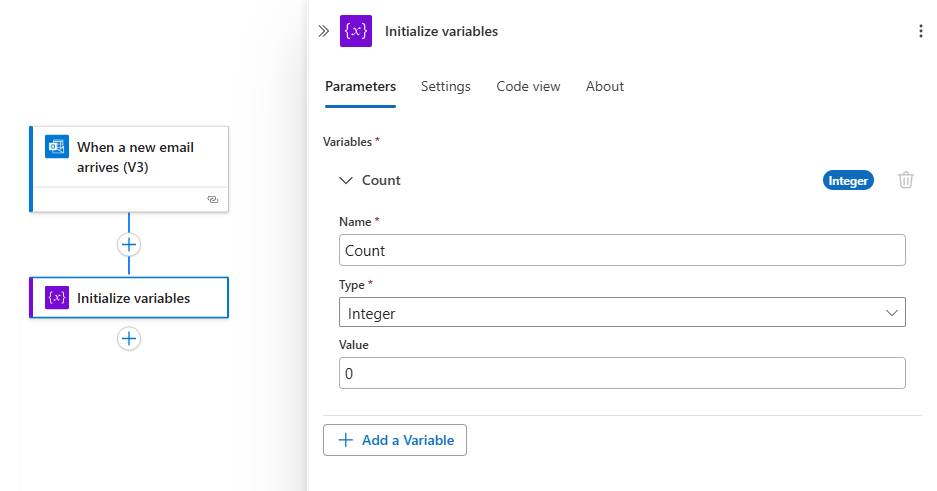Open the Settings tab
The width and height of the screenshot is (937, 491).
click(x=445, y=87)
